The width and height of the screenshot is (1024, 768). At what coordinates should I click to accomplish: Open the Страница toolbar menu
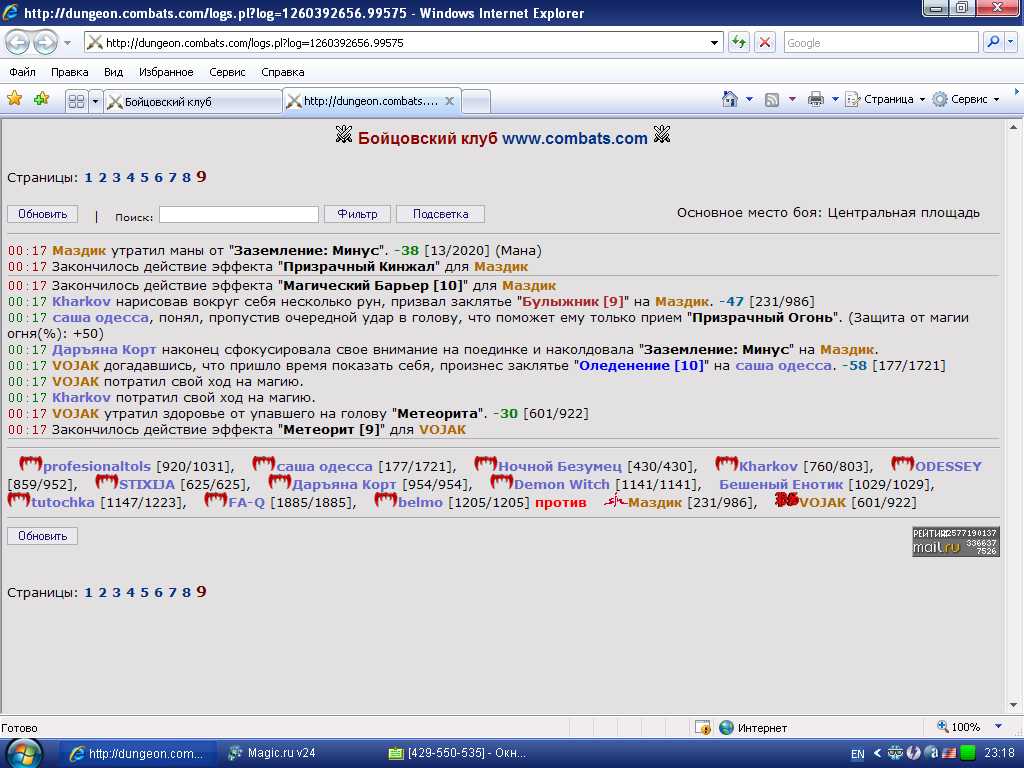[x=886, y=99]
